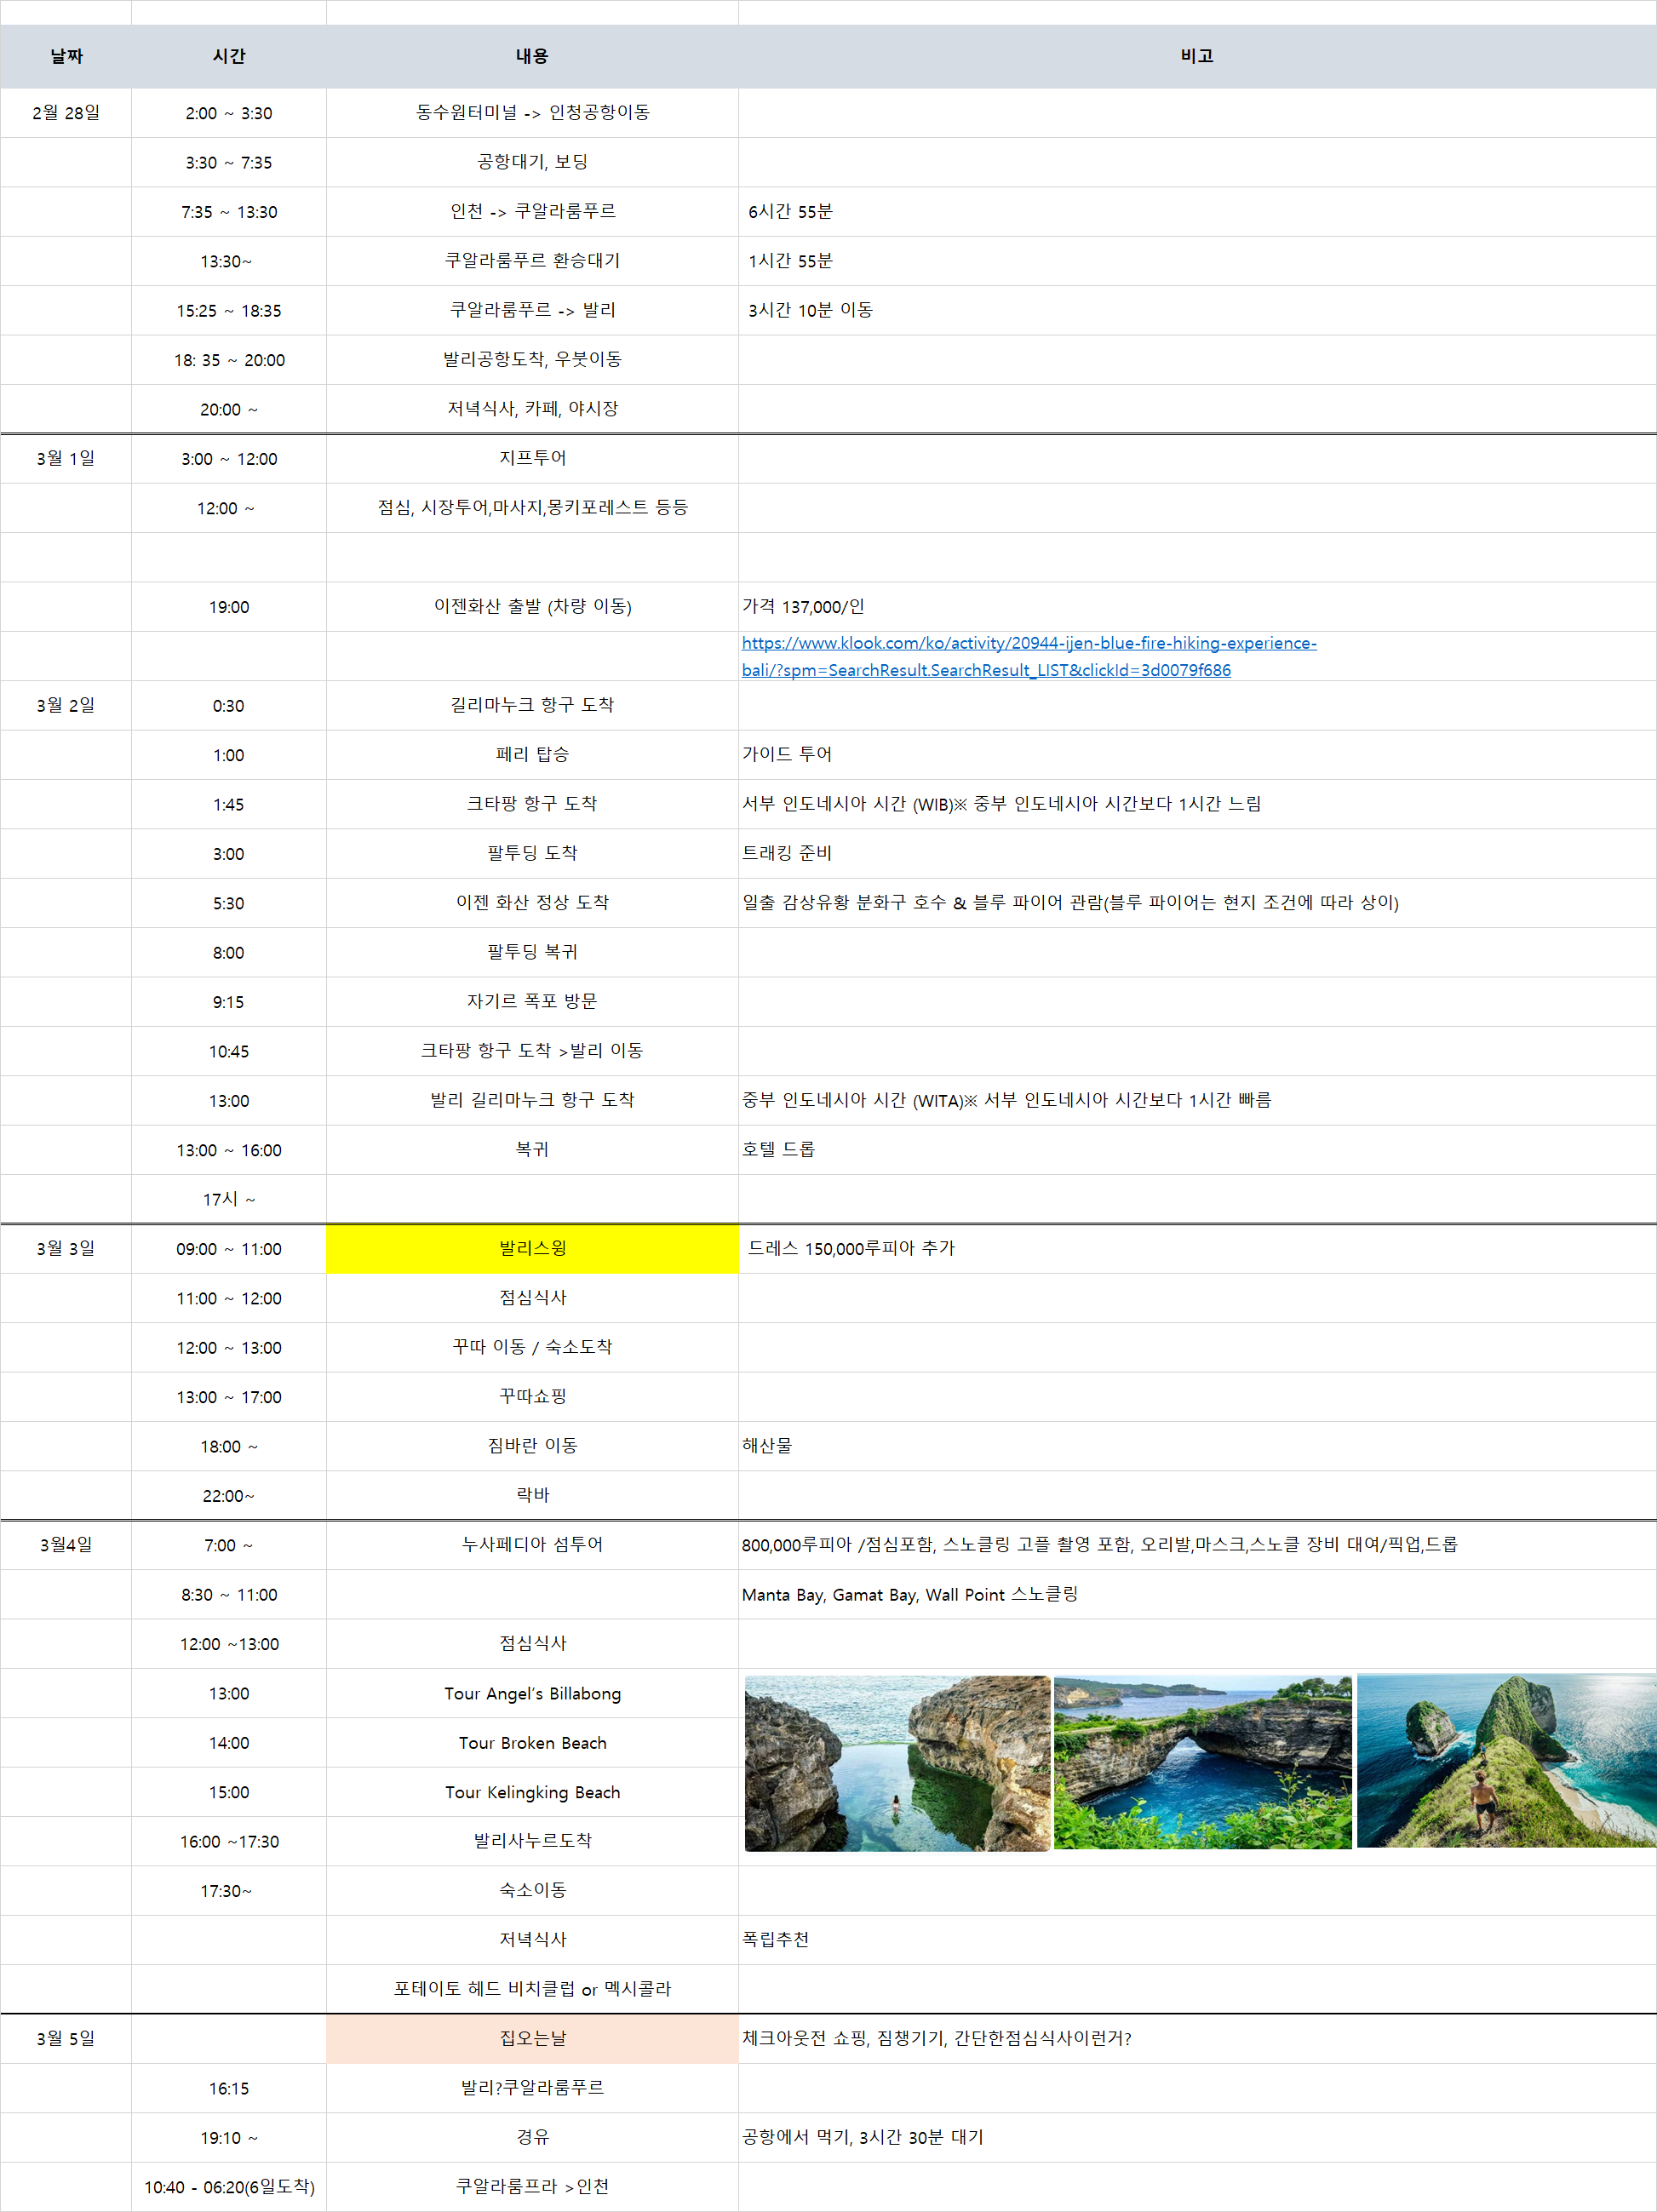The width and height of the screenshot is (1657, 2212).
Task: Select the Tour Broken Beach cell
Action: pyautogui.click(x=532, y=1743)
